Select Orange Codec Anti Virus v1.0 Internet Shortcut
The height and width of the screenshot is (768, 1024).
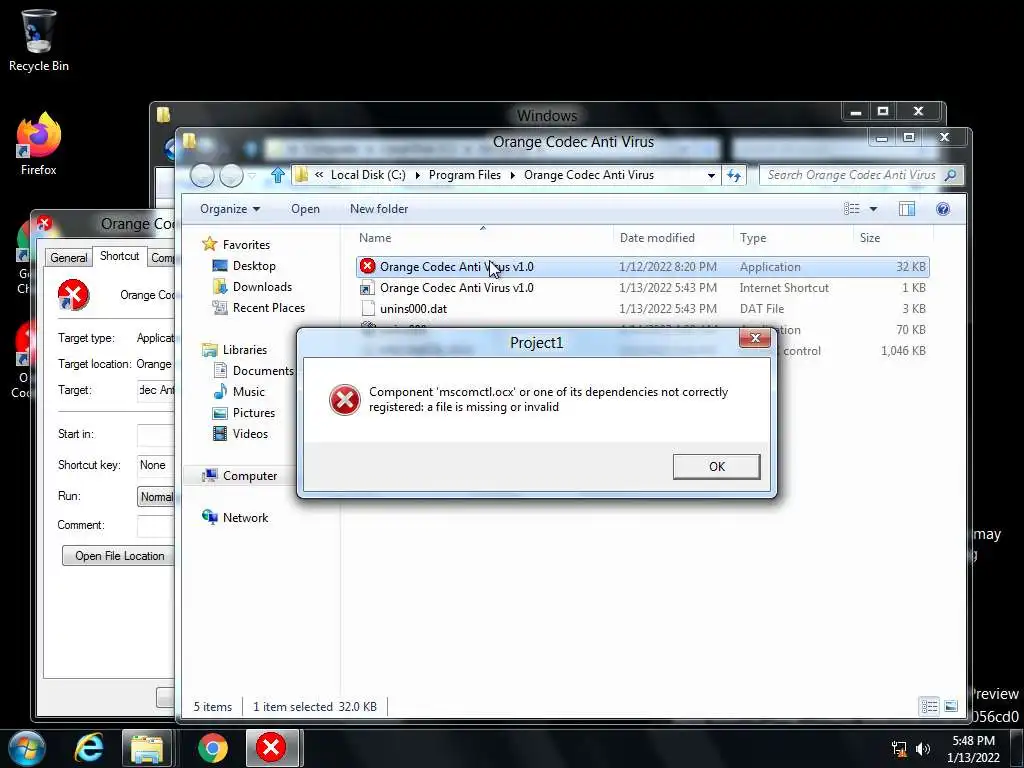coord(643,287)
